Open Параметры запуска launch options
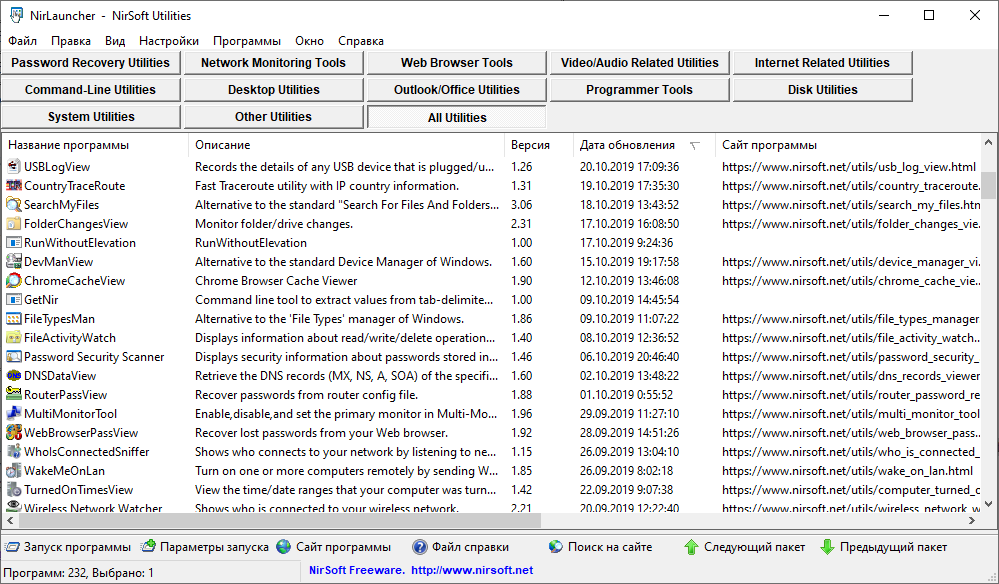The height and width of the screenshot is (584, 999). click(205, 547)
